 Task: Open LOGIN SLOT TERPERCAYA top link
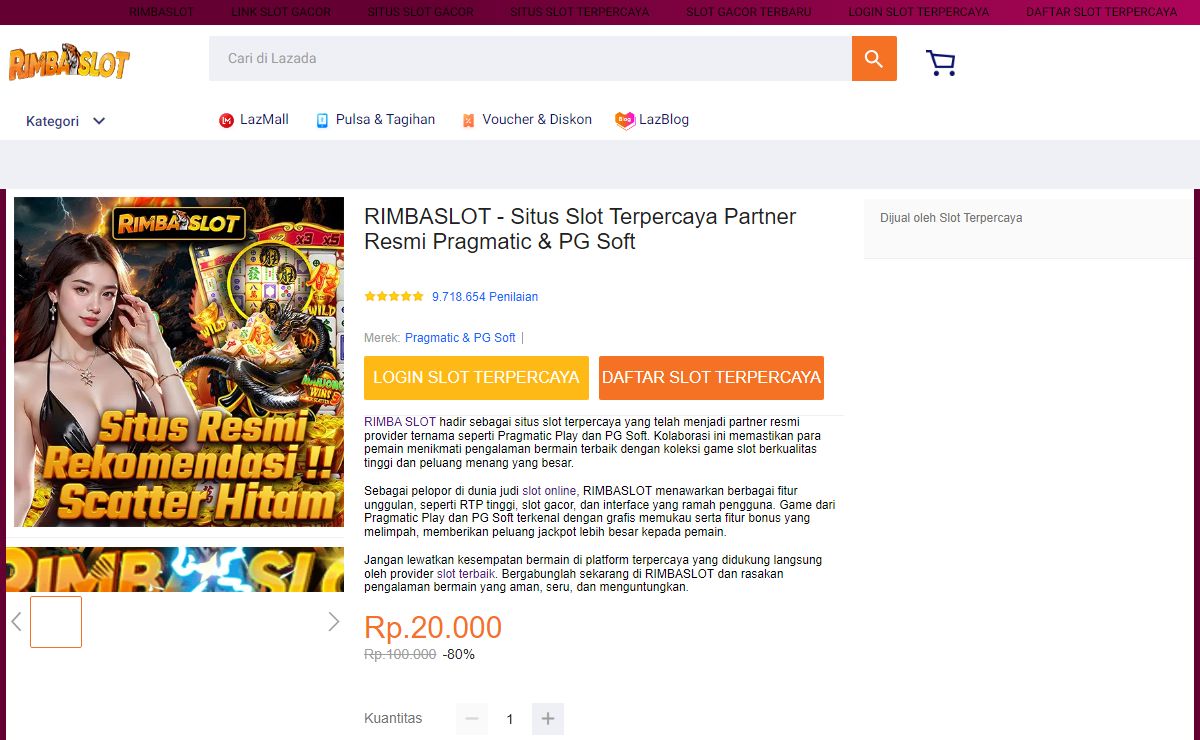coord(918,12)
